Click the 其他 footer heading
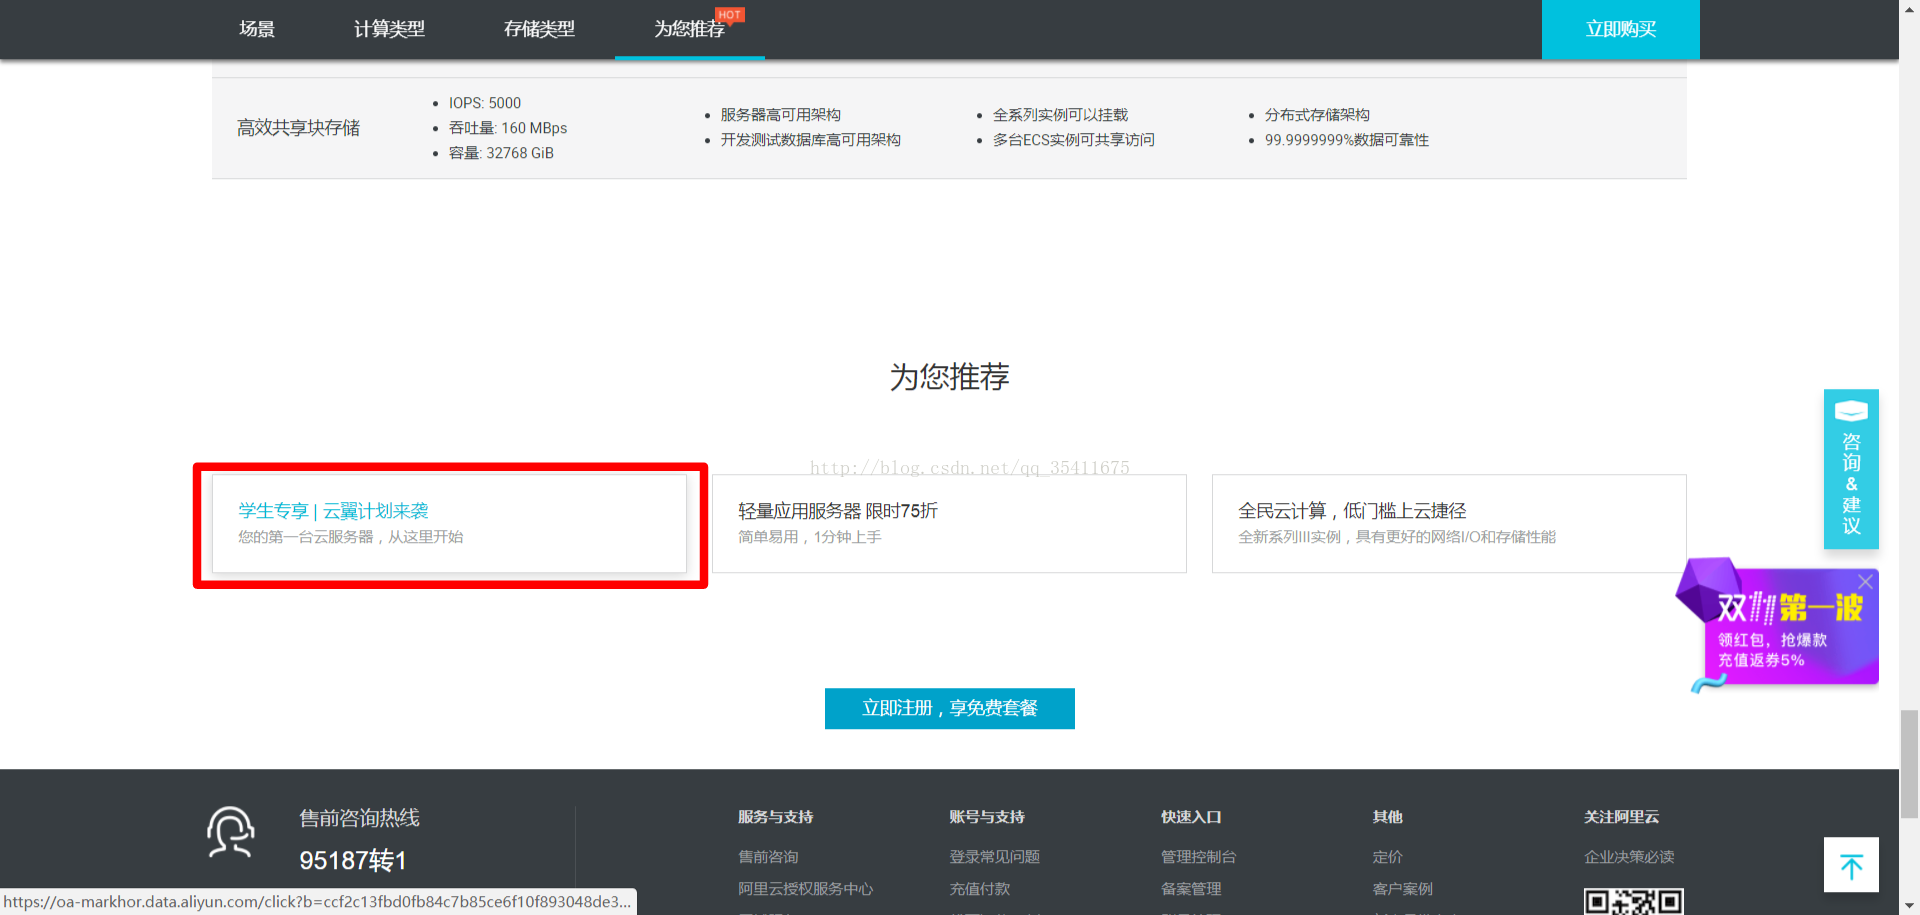The image size is (1920, 915). pyautogui.click(x=1387, y=817)
